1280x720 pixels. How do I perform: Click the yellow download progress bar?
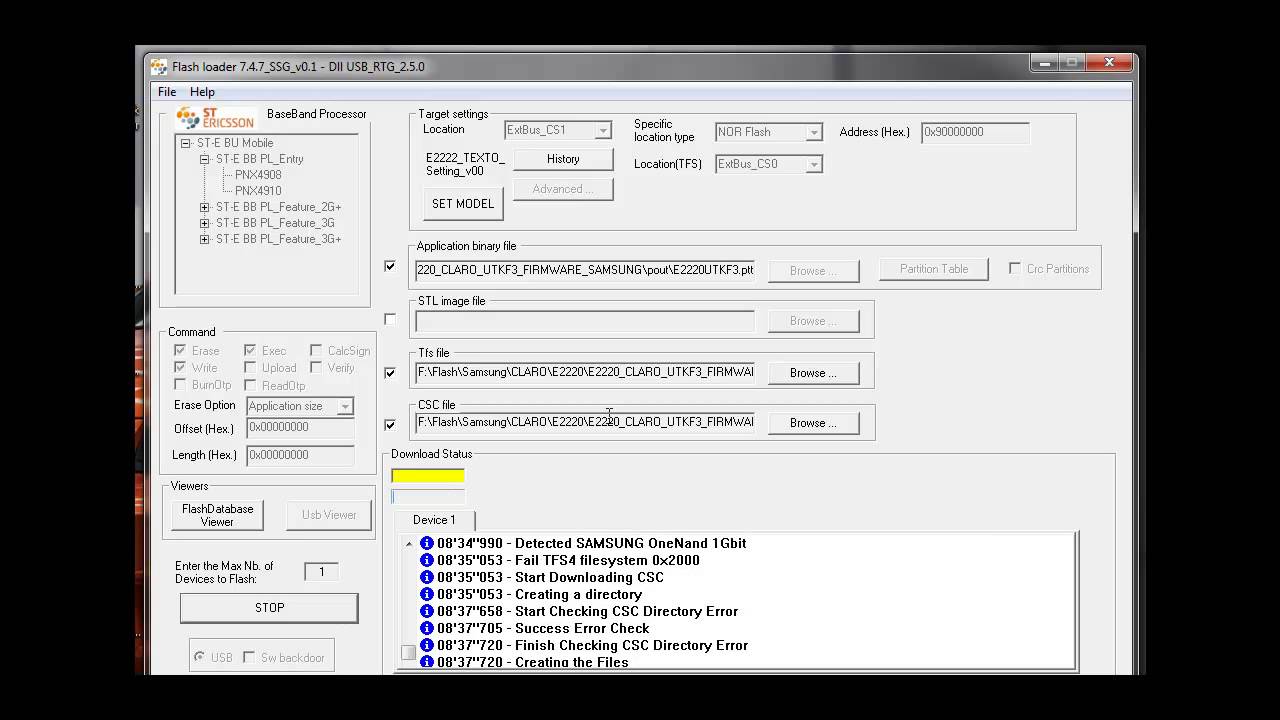[x=428, y=476]
